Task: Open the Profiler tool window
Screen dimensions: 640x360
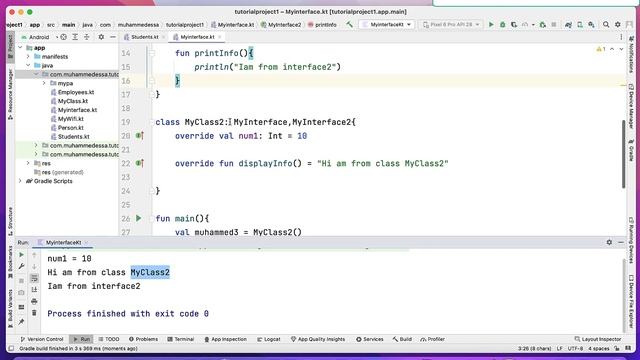Action: coord(433,339)
